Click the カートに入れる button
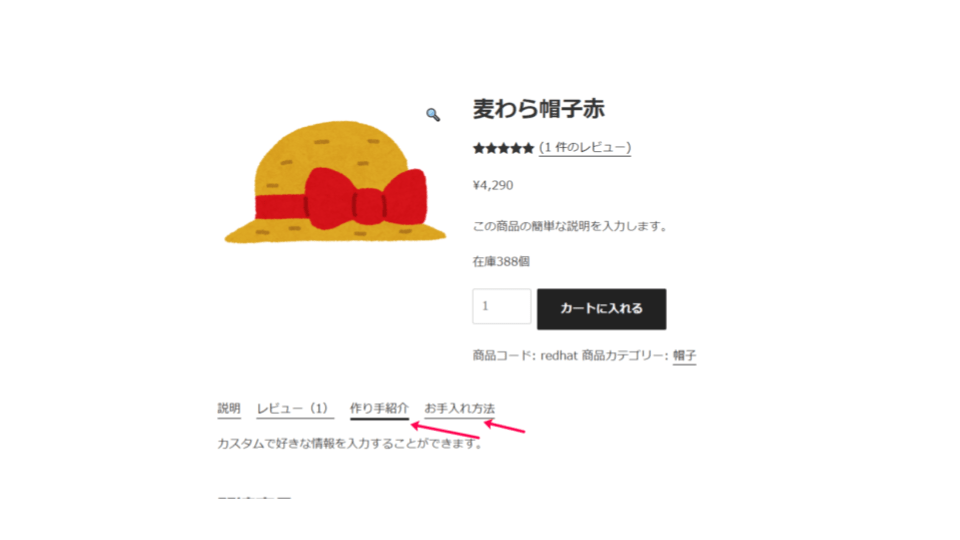 tap(601, 309)
